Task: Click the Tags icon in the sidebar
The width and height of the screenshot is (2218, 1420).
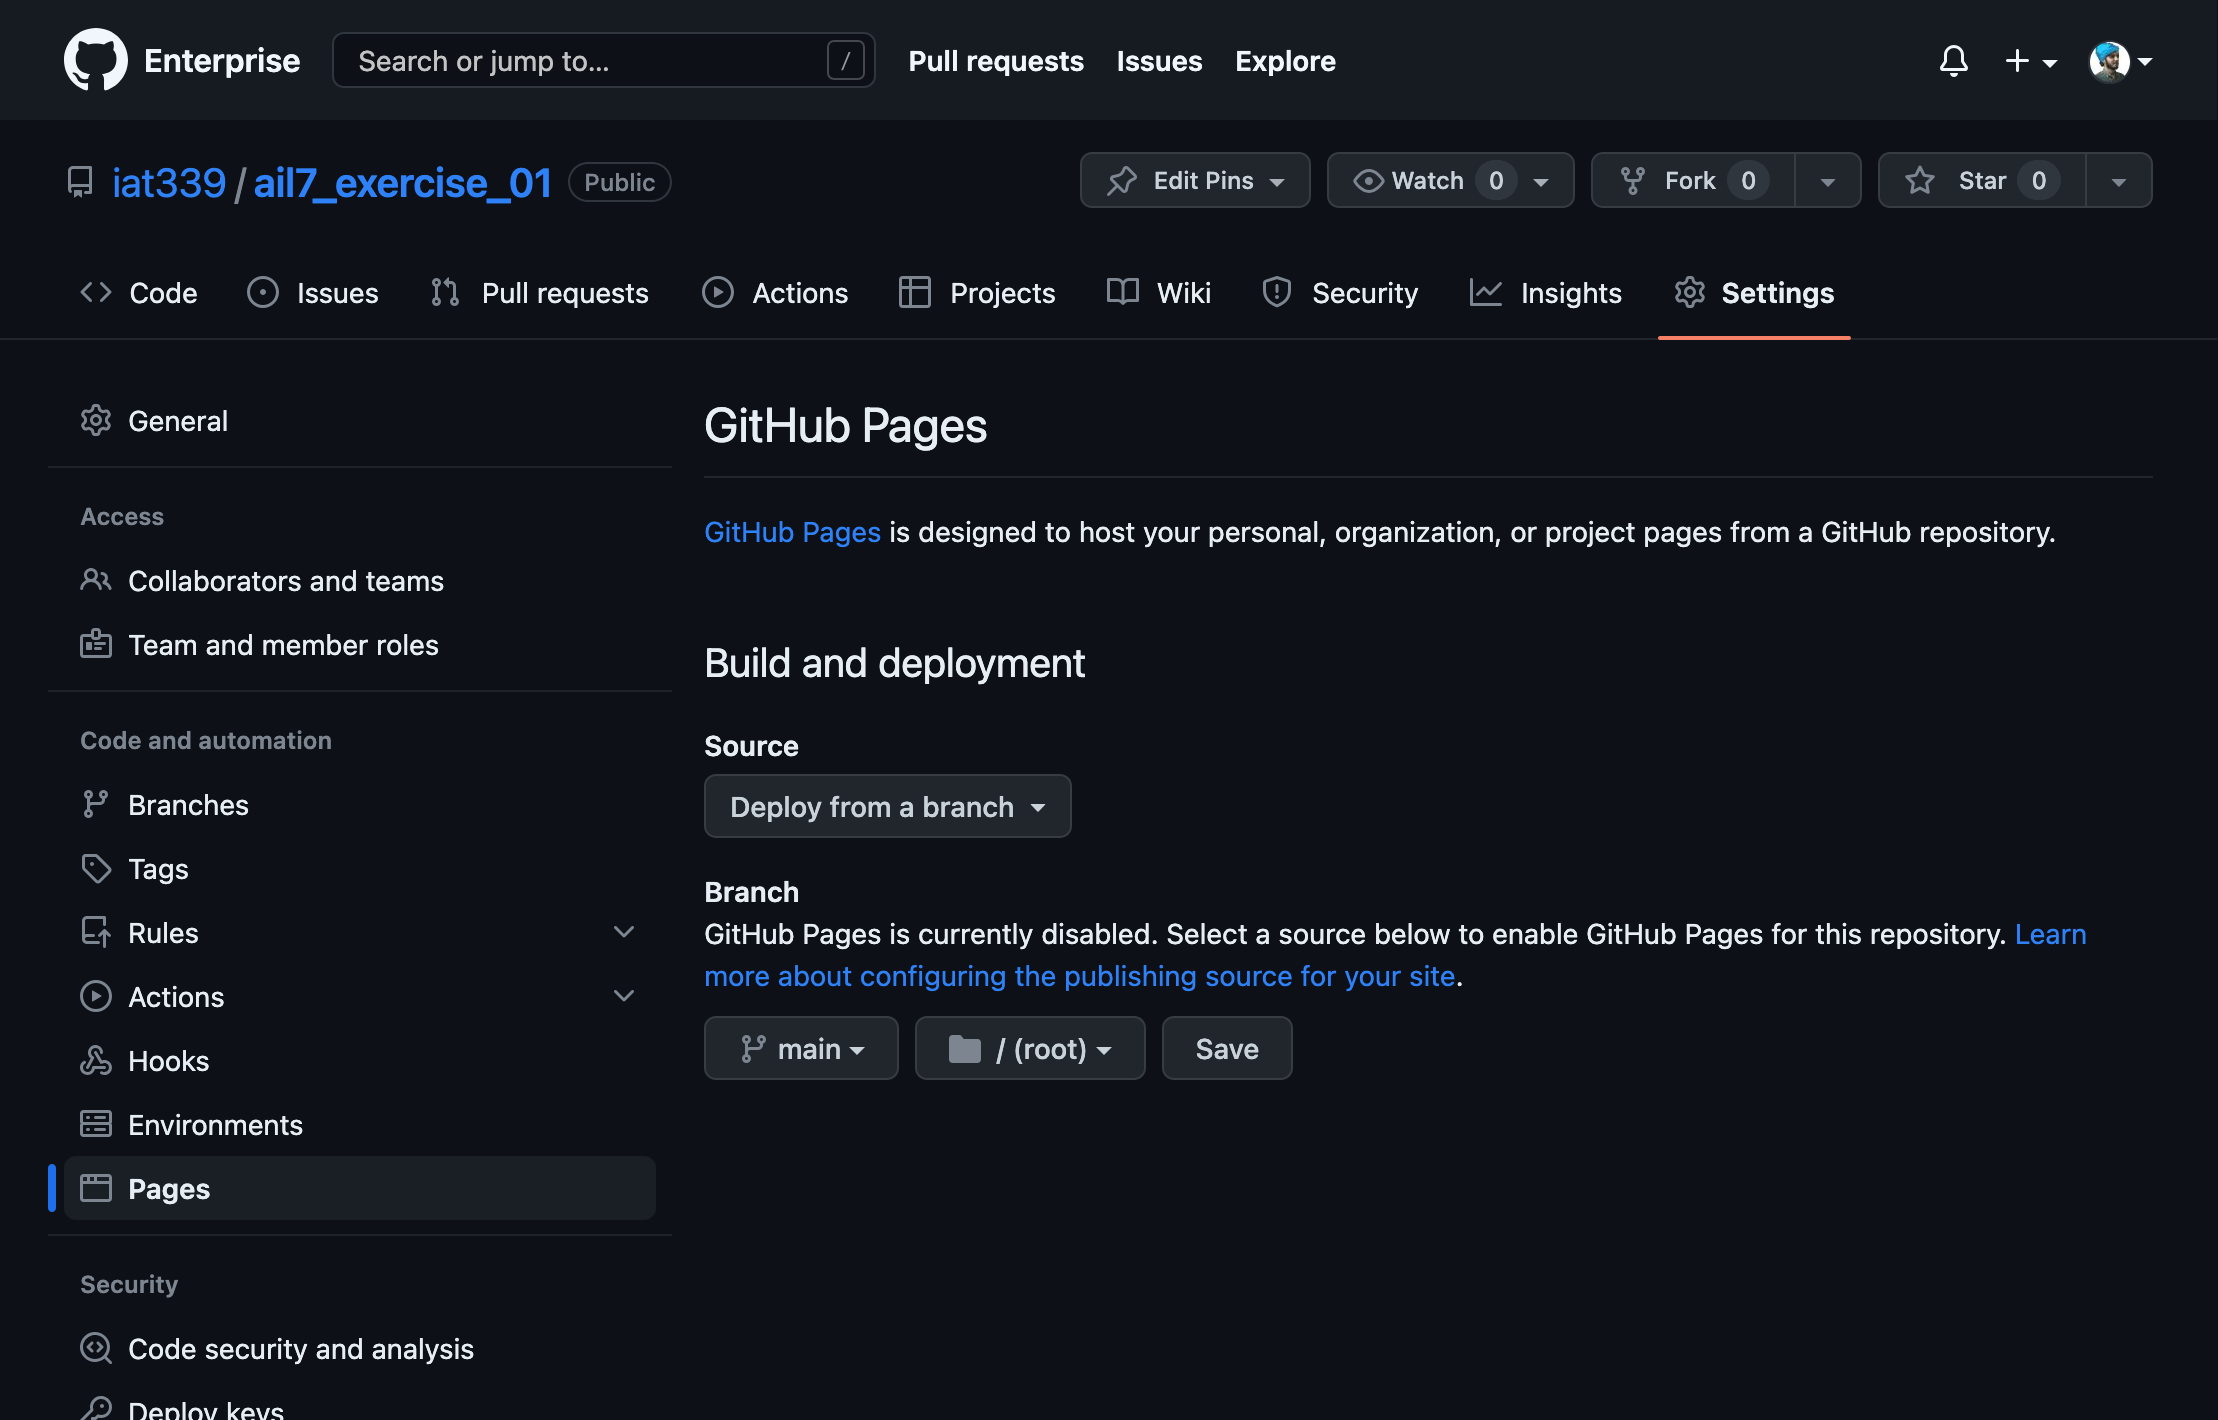Action: coord(96,868)
